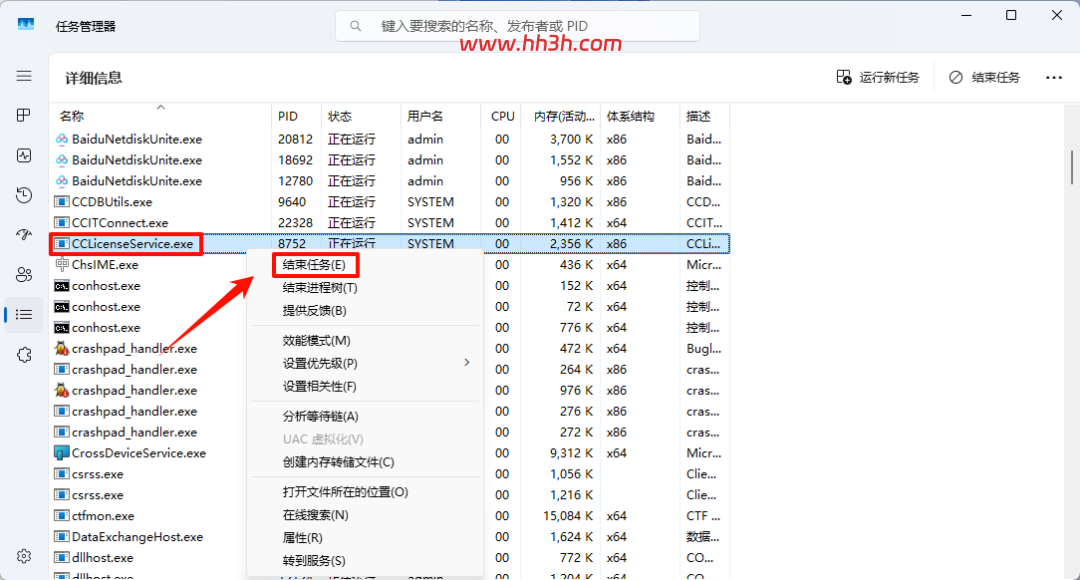Click the Task Manager app icon

(x=25, y=25)
